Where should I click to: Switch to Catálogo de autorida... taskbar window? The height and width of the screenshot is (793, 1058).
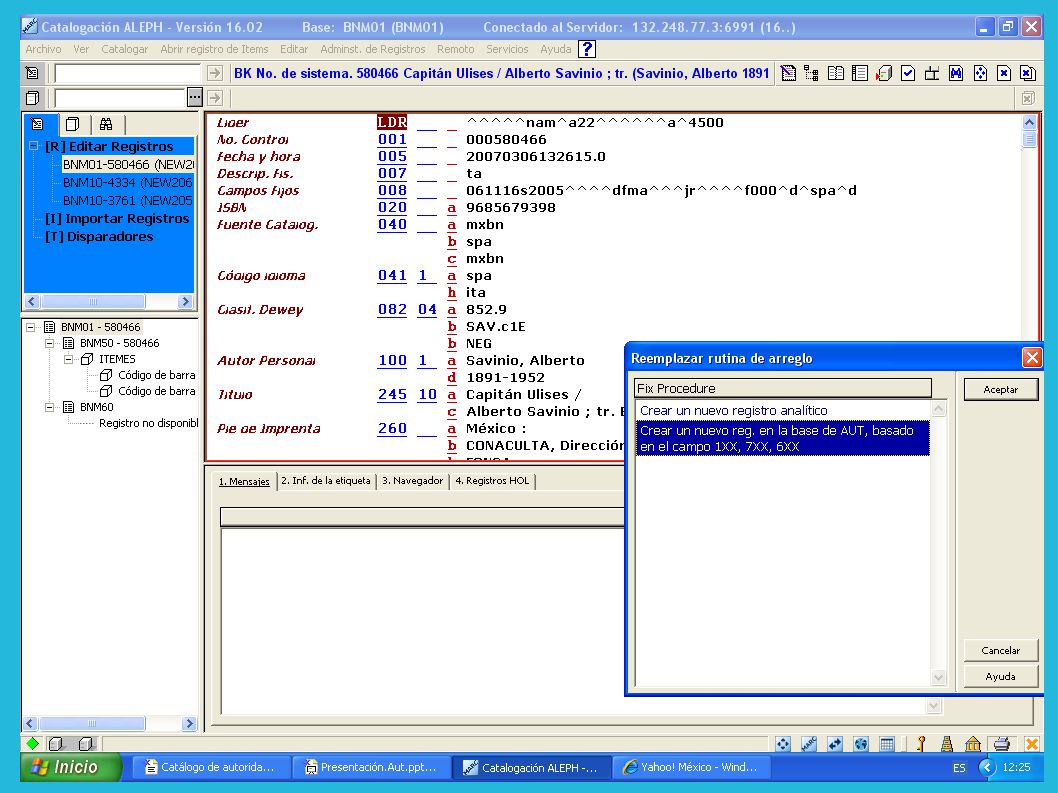coord(211,767)
